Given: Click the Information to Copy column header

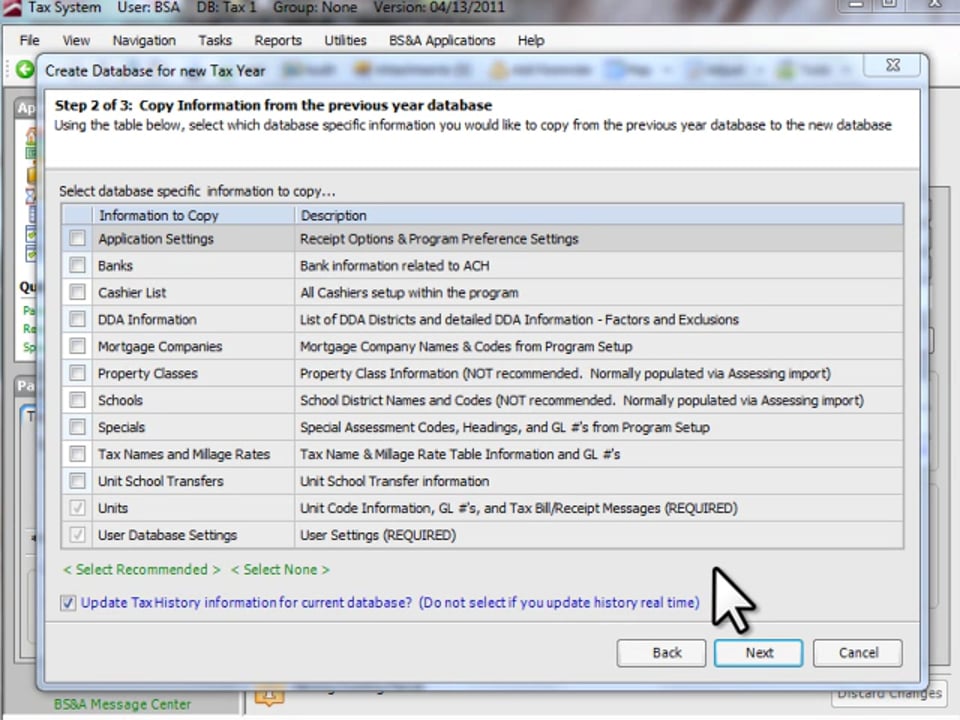Looking at the screenshot, I should click(193, 215).
